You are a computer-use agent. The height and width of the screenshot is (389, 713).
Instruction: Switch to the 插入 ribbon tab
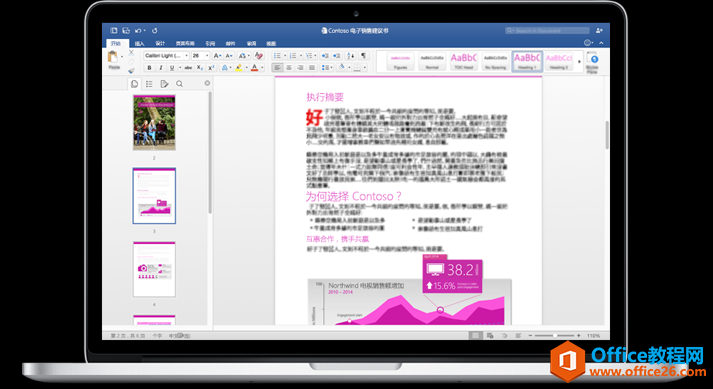pyautogui.click(x=140, y=44)
